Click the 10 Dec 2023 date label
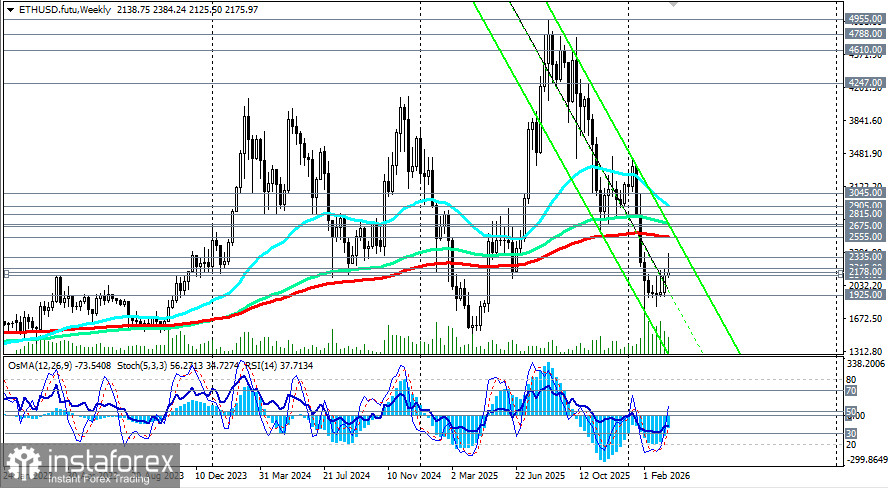Screen dimensions: 888x488 221,476
